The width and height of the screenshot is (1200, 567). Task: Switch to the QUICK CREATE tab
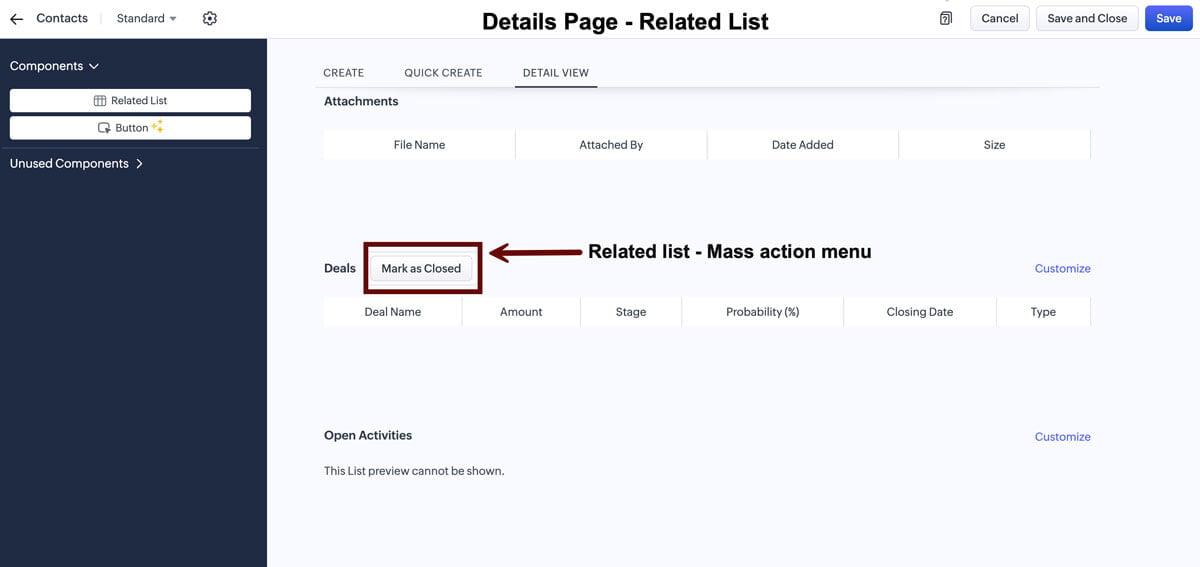443,73
